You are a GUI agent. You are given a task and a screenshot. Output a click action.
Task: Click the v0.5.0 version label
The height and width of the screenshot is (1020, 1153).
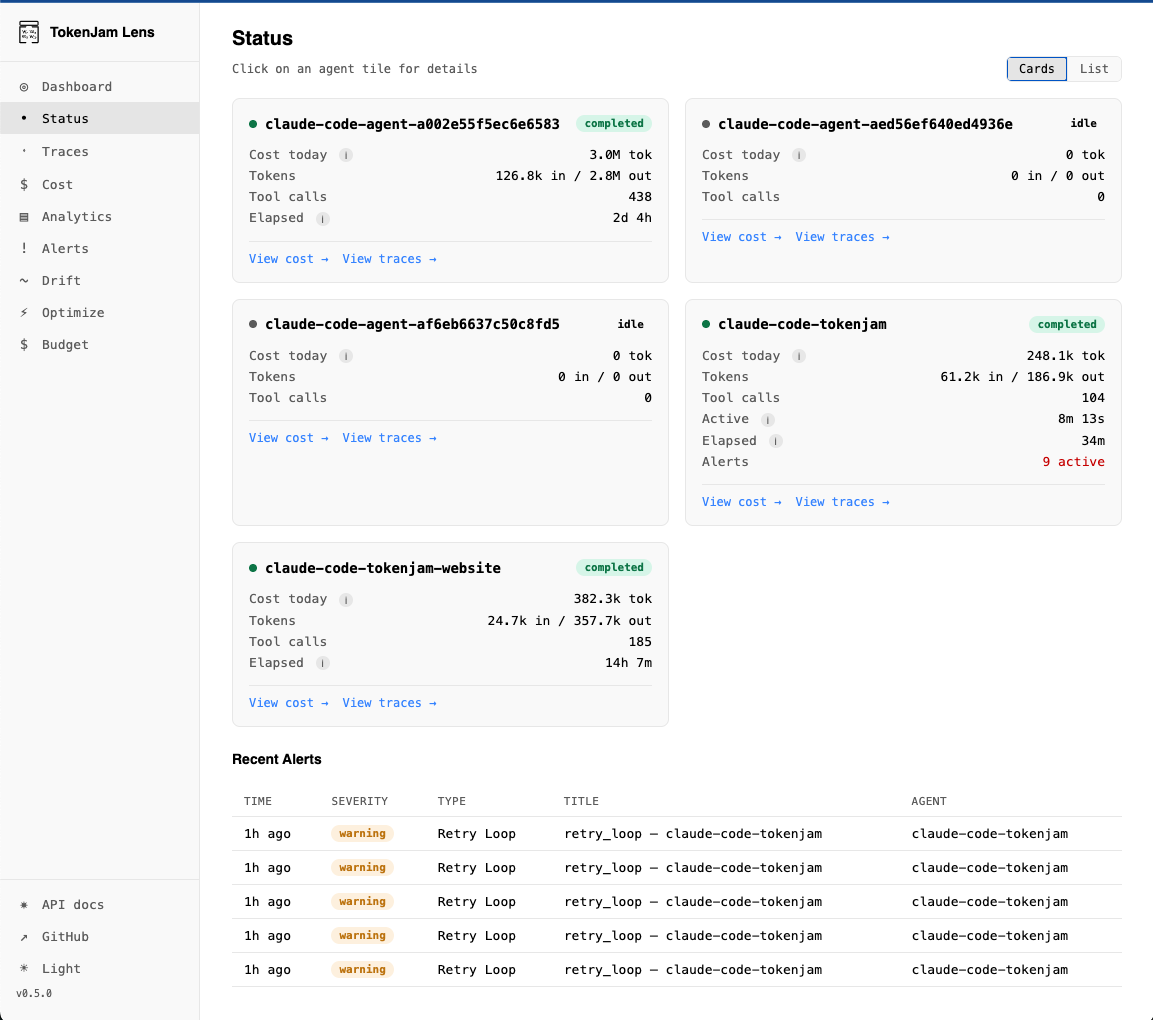coord(34,994)
